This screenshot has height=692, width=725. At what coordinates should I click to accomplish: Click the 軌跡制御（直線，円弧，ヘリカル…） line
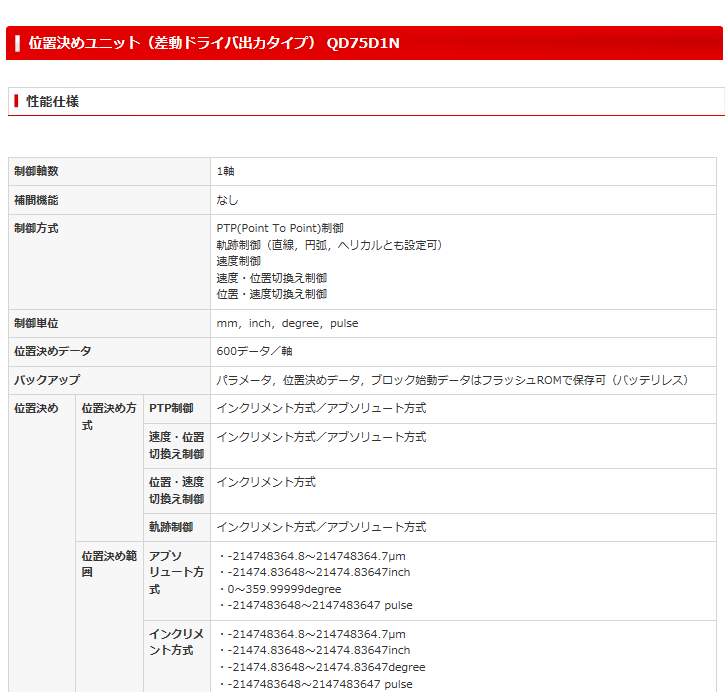[x=329, y=245]
